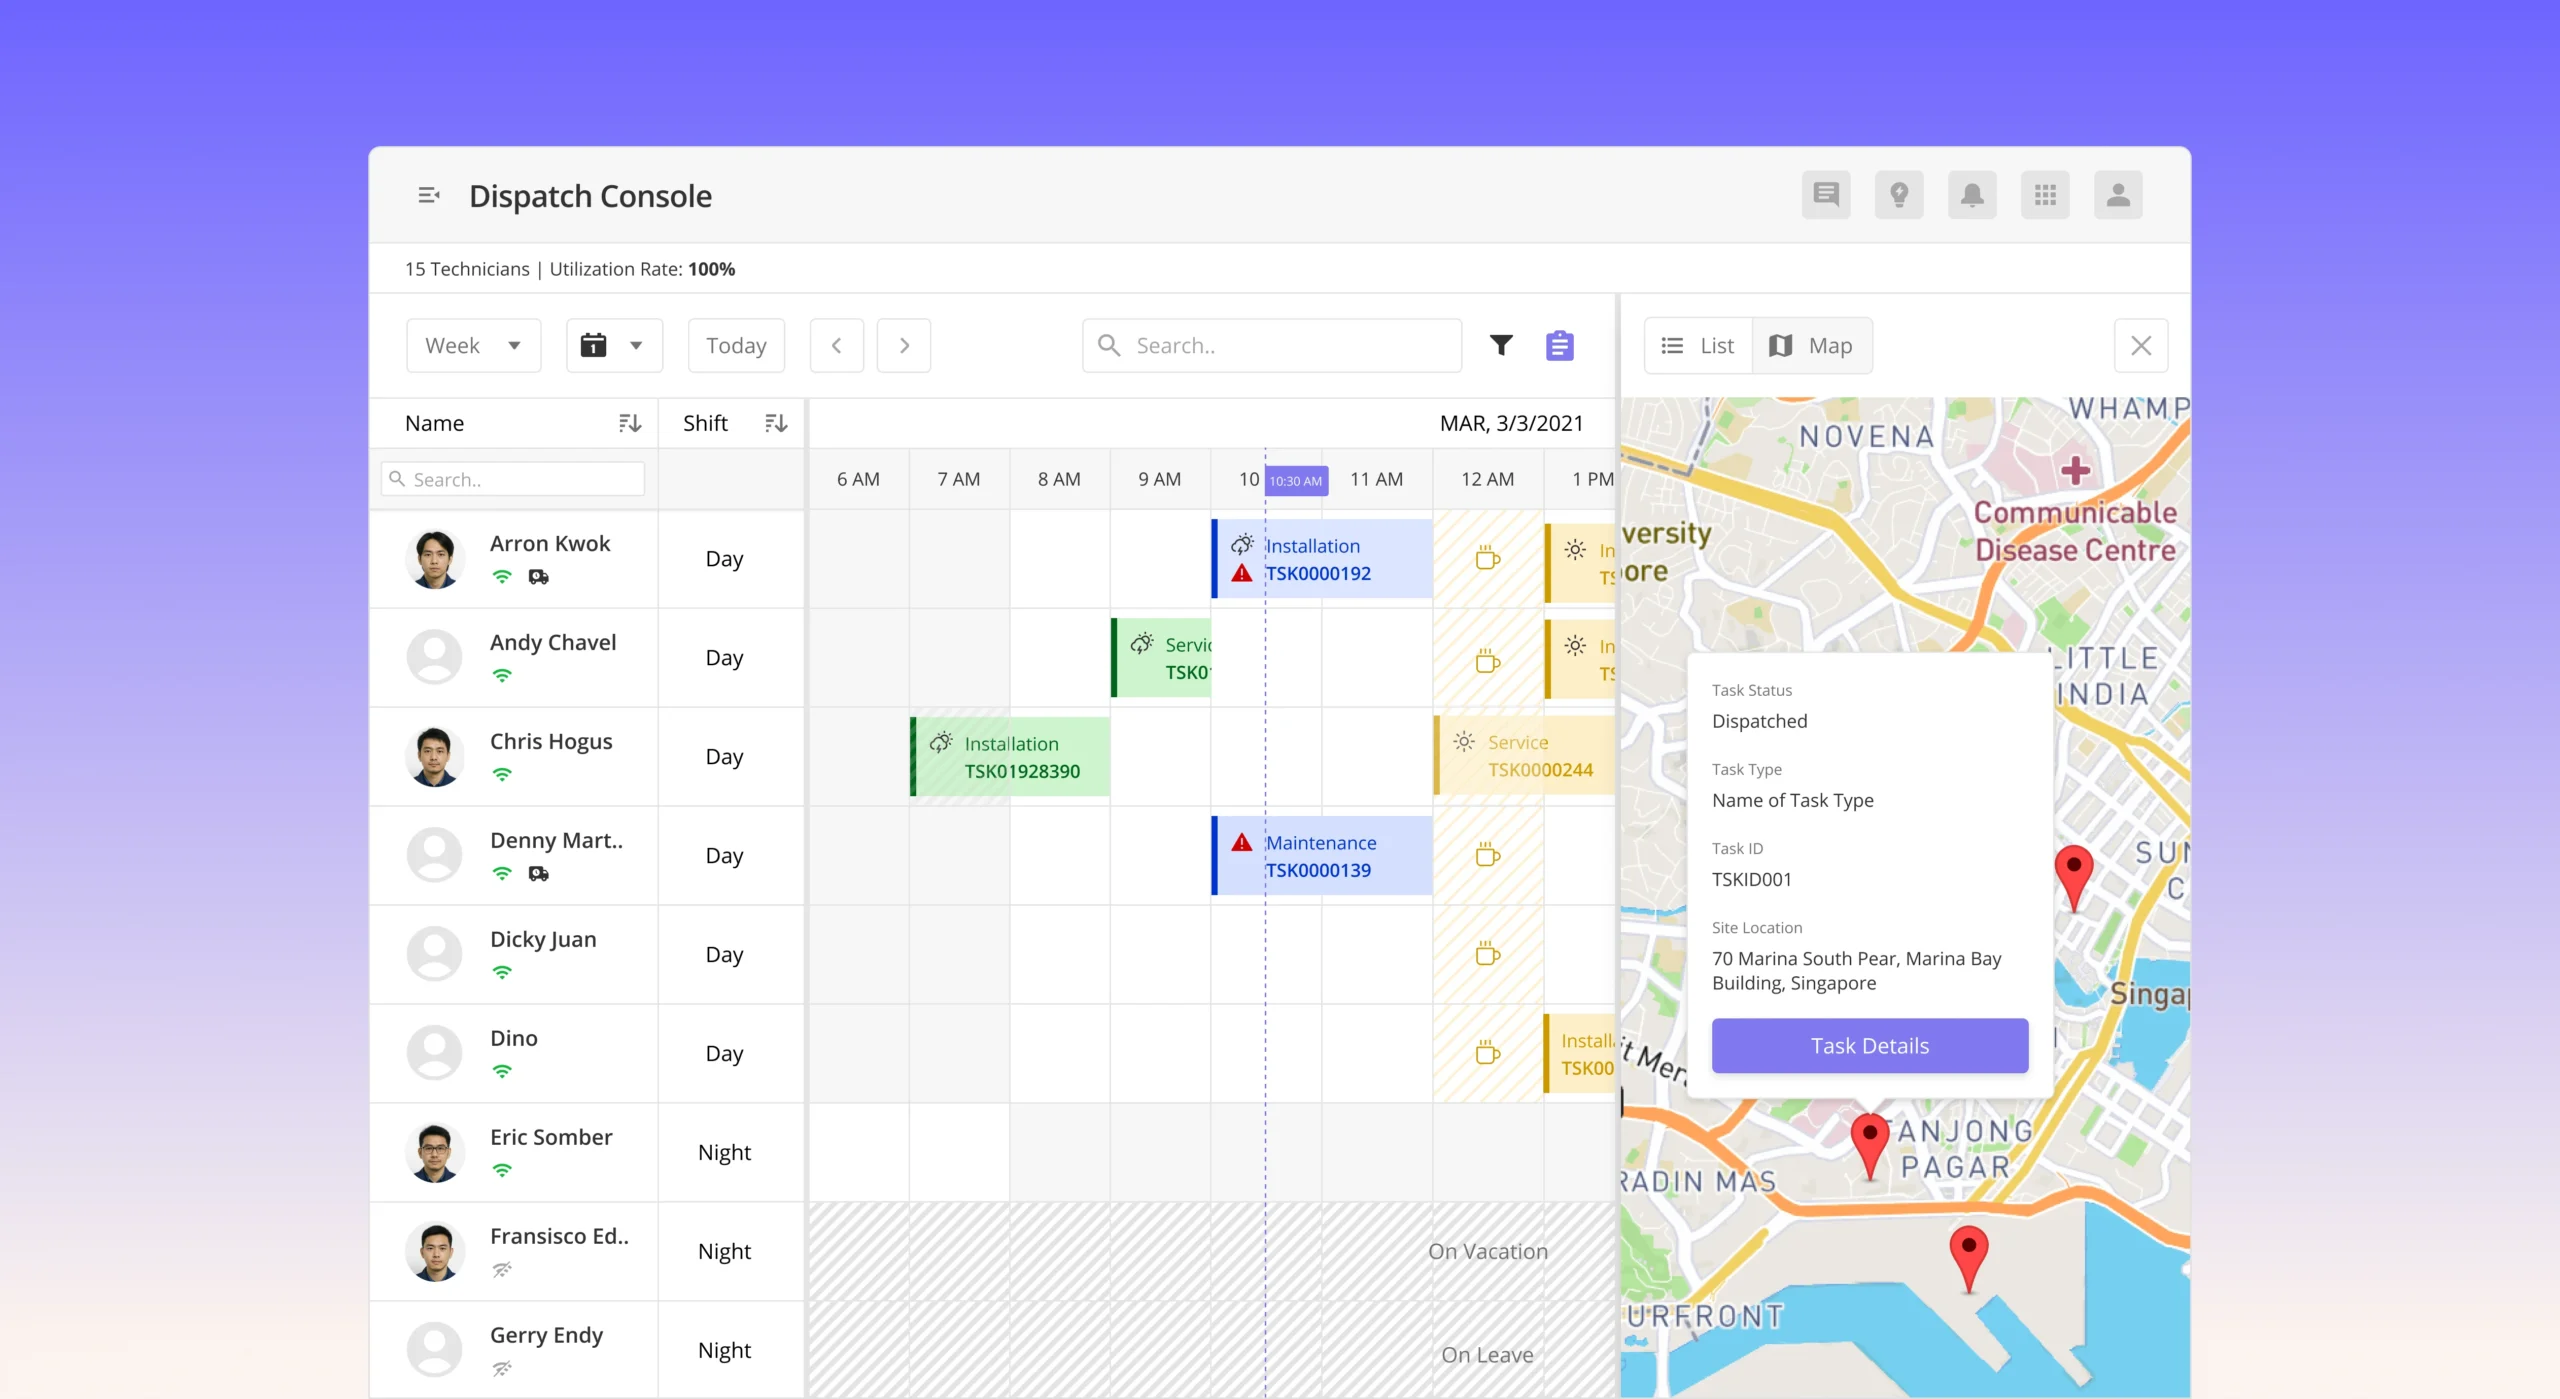Select Chris Hogus's avatar
This screenshot has width=2560, height=1399.
coord(435,757)
